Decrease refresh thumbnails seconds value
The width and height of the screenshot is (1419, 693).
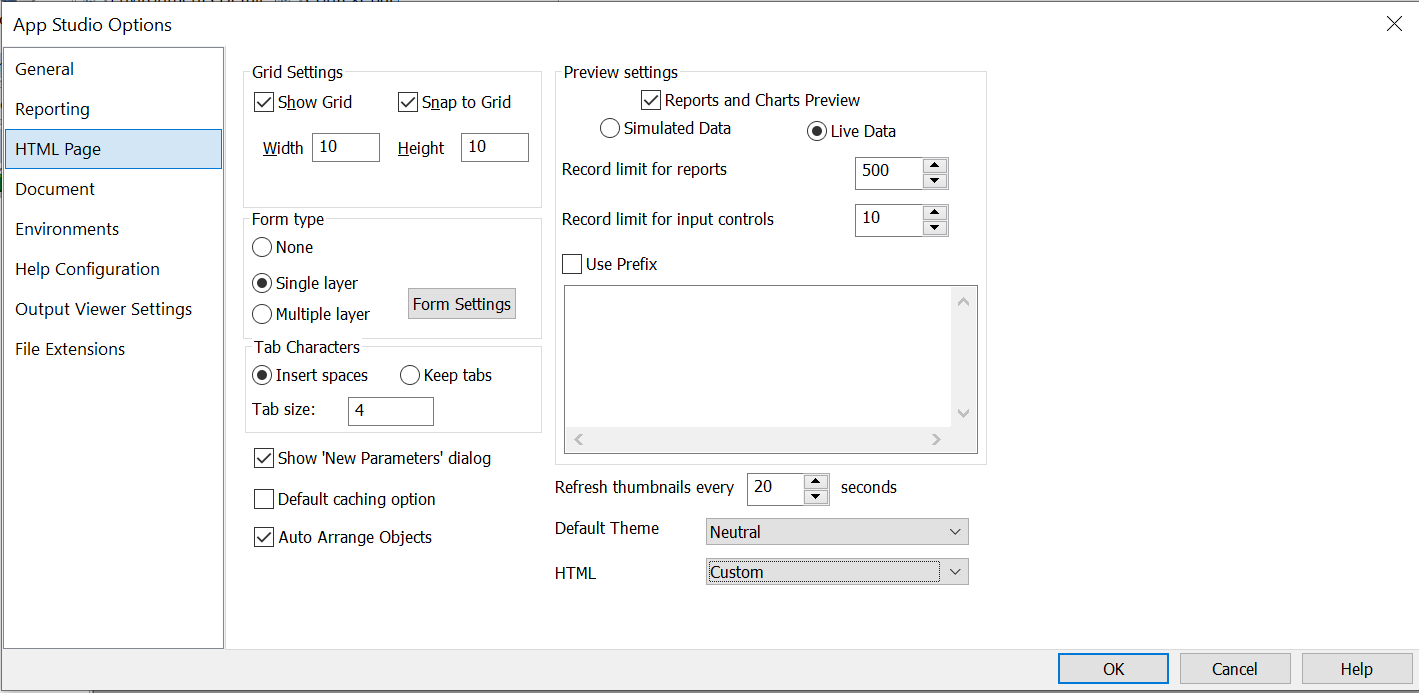(816, 496)
